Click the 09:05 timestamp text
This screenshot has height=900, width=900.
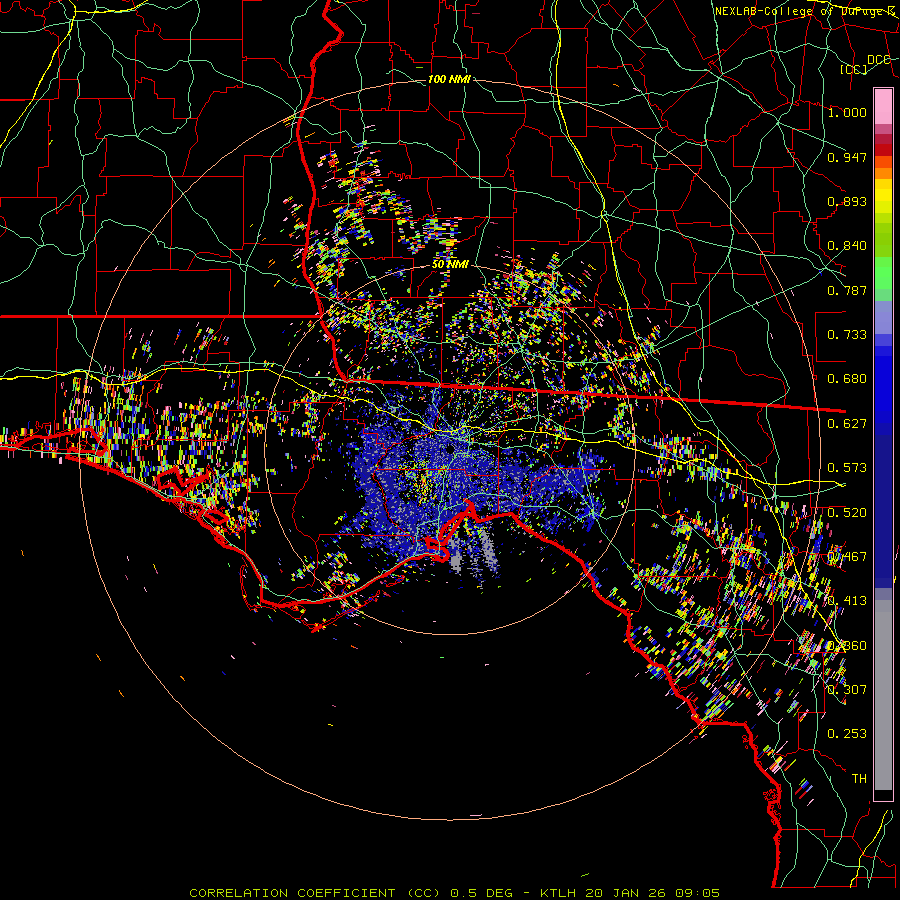click(695, 893)
